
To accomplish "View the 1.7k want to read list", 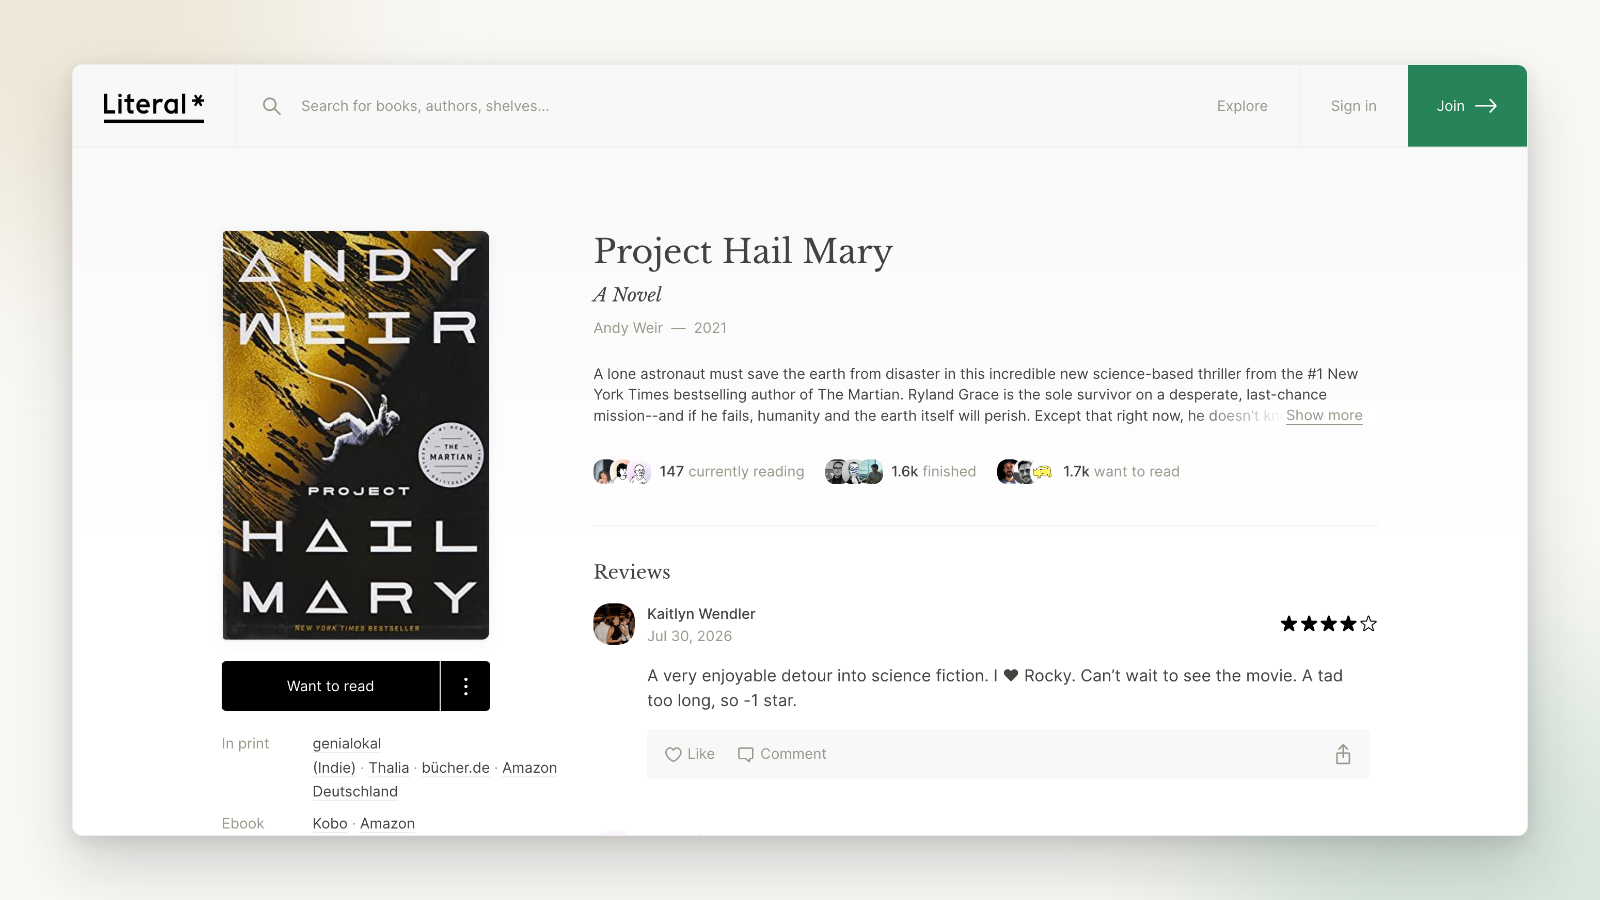I will (x=1121, y=472).
